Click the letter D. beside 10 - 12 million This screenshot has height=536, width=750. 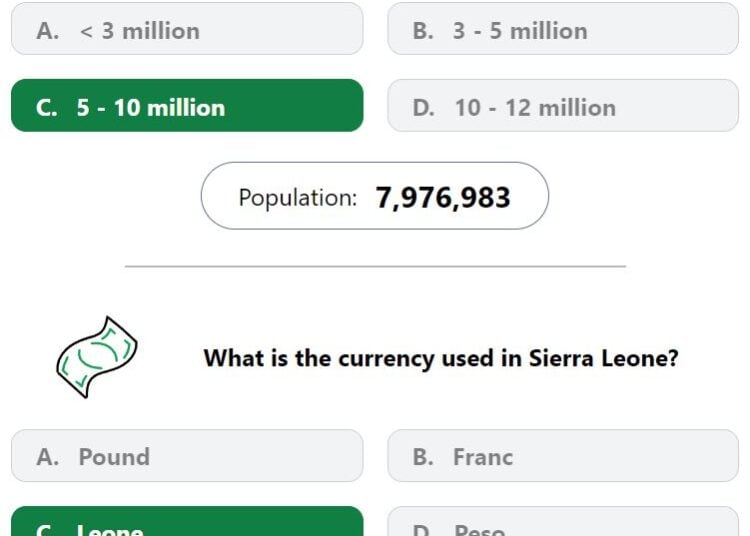click(x=424, y=108)
